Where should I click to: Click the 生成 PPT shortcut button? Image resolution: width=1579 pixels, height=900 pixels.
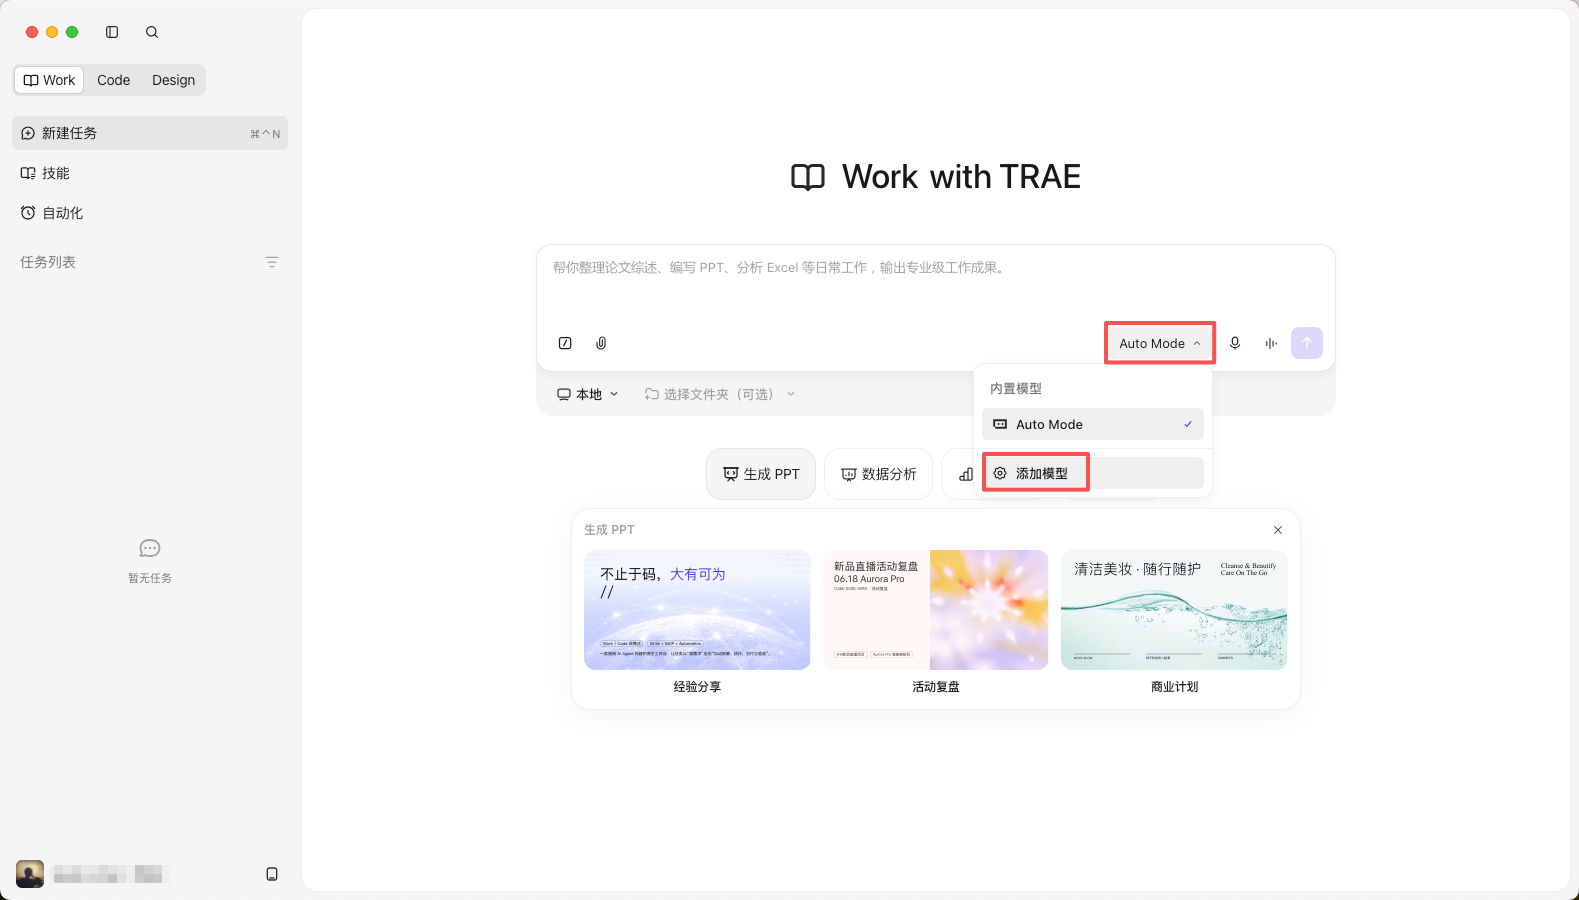pyautogui.click(x=761, y=474)
